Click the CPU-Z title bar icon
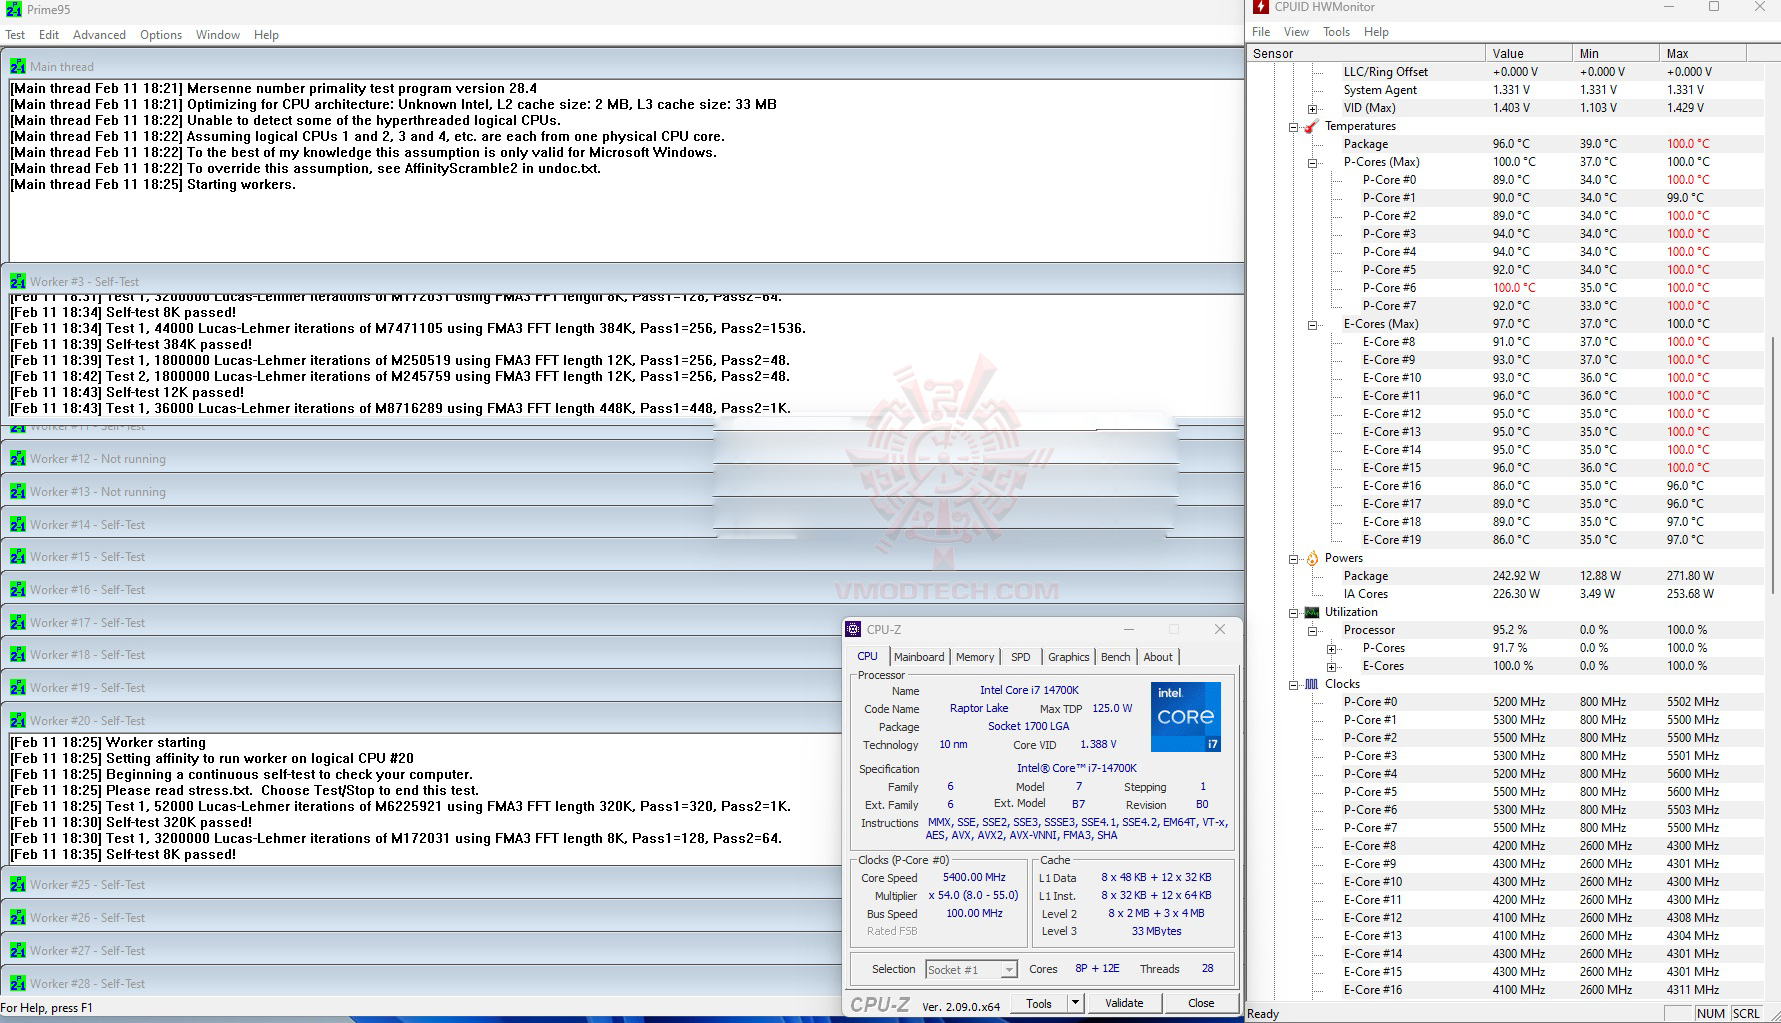The height and width of the screenshot is (1023, 1781). coord(853,629)
